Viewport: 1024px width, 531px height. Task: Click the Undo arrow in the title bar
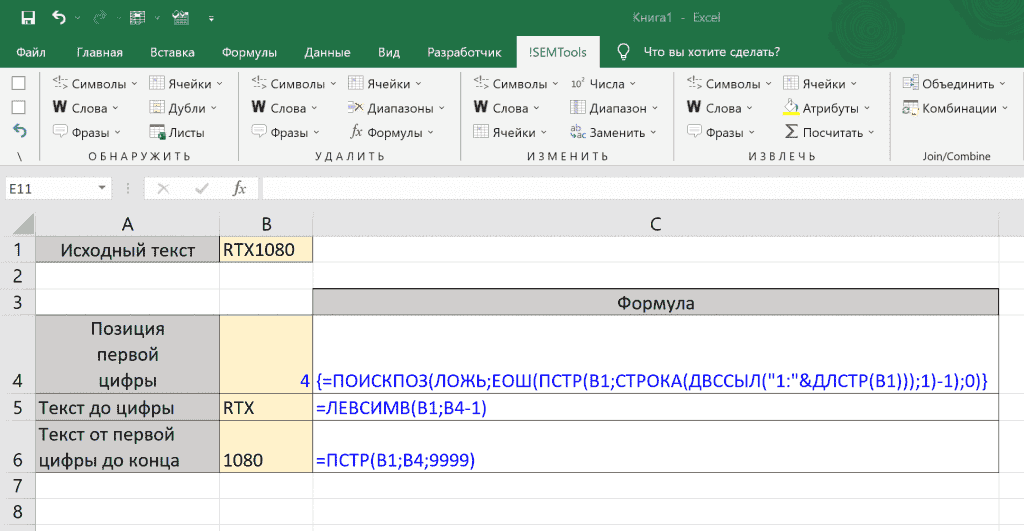click(58, 17)
